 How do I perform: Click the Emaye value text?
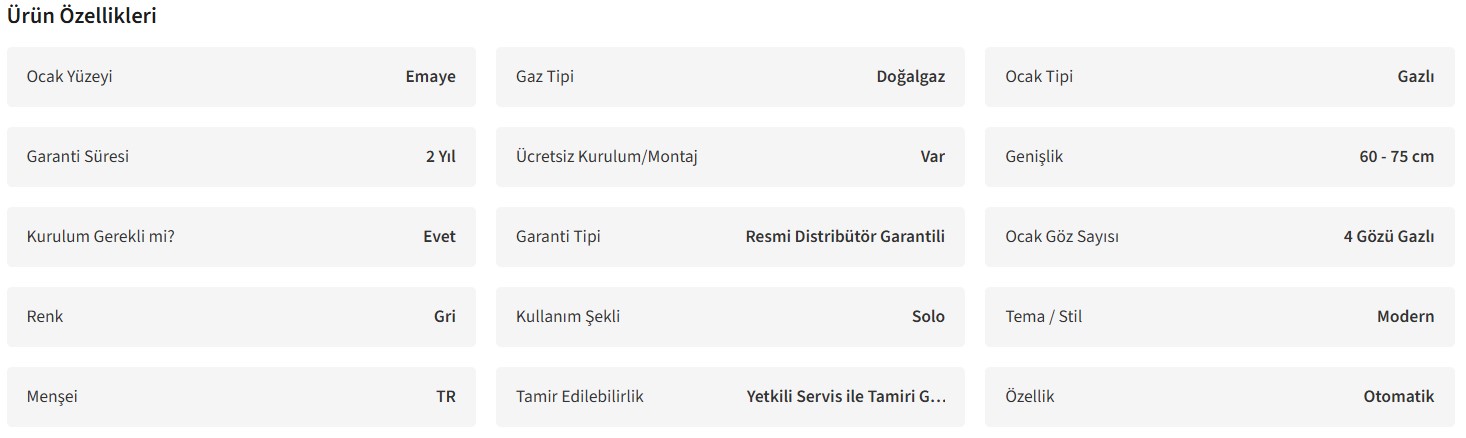pos(430,77)
